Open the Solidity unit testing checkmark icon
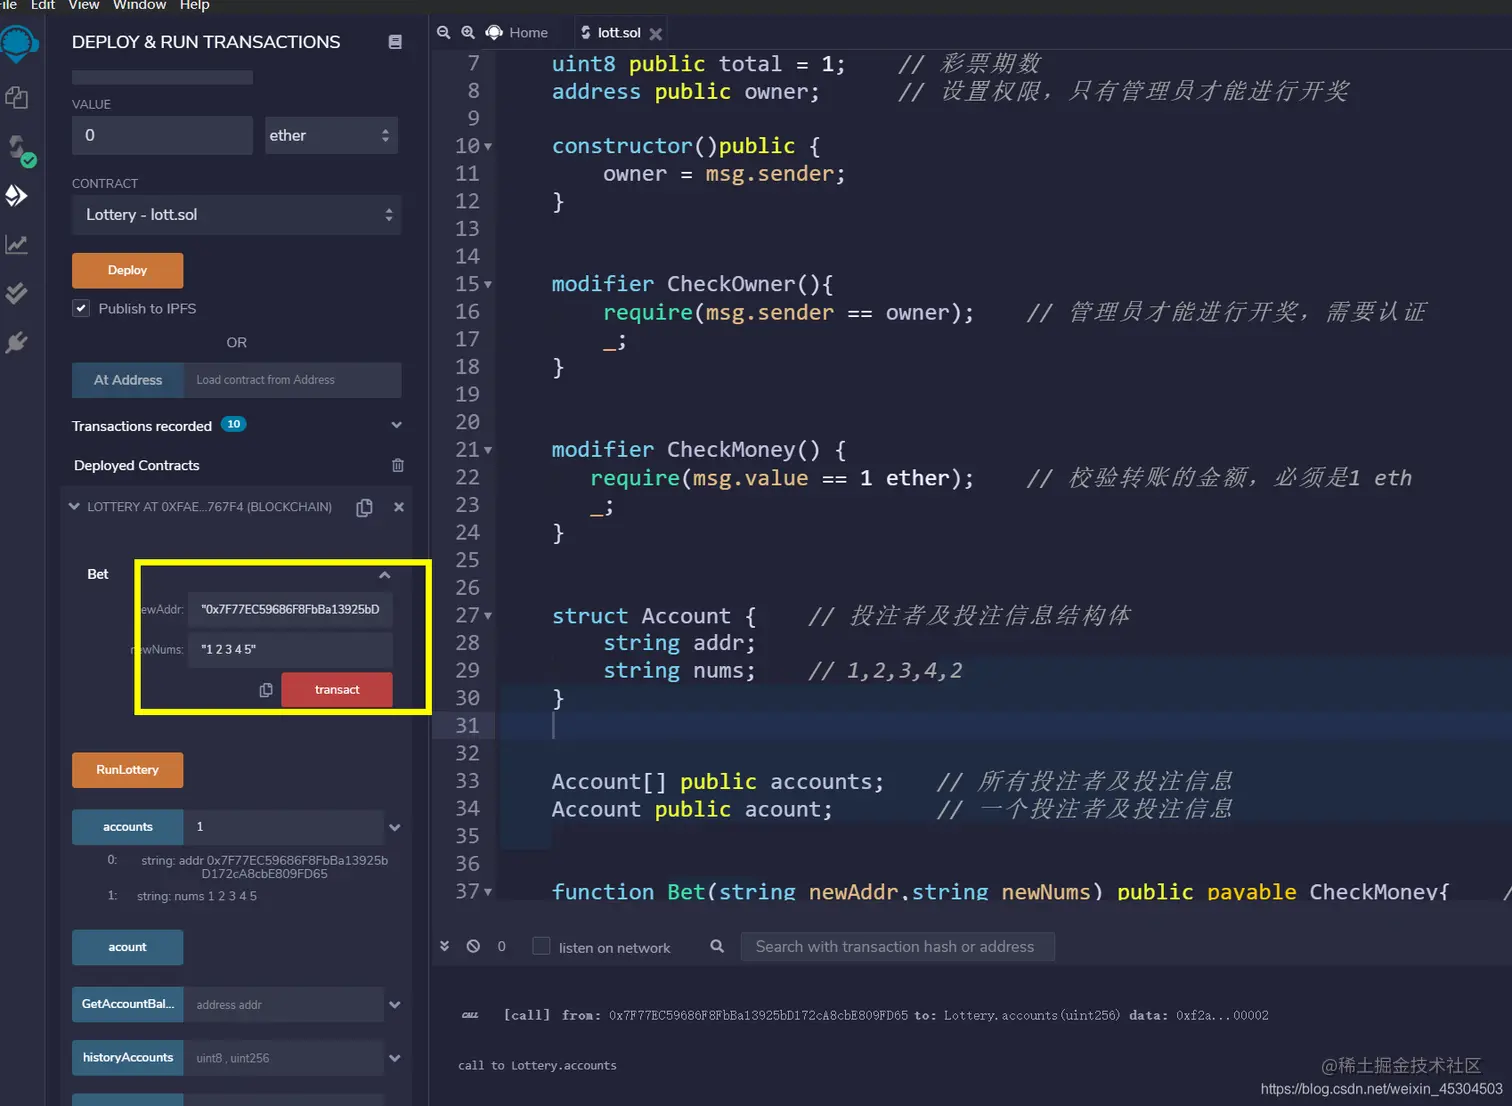This screenshot has height=1106, width=1512. pyautogui.click(x=17, y=293)
